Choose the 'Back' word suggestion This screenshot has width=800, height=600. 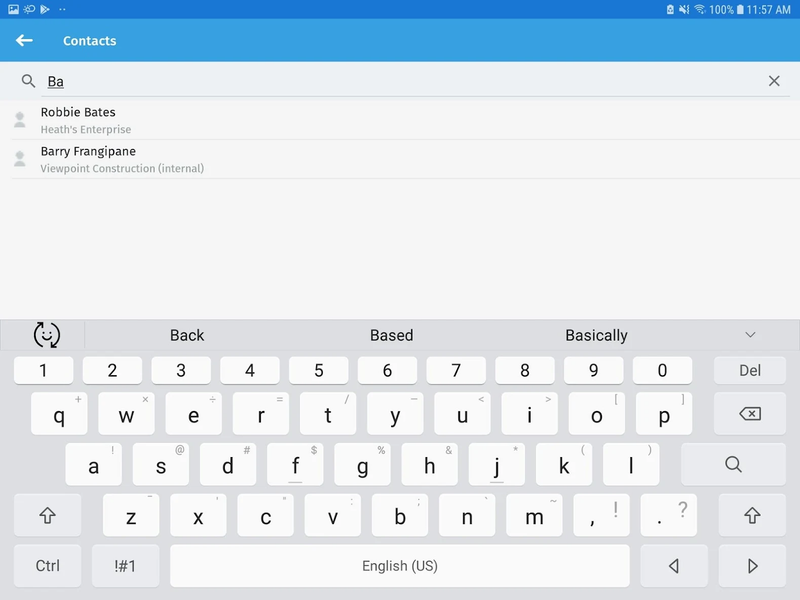(x=187, y=336)
